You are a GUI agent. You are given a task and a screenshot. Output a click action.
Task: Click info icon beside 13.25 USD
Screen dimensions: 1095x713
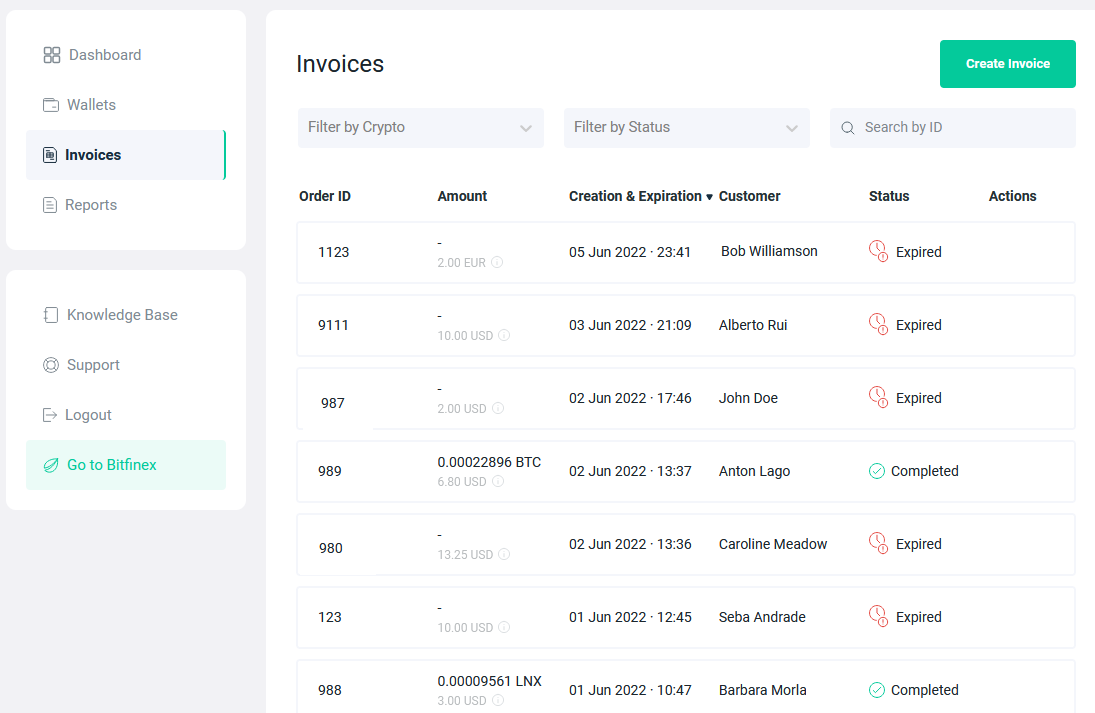[x=504, y=554]
